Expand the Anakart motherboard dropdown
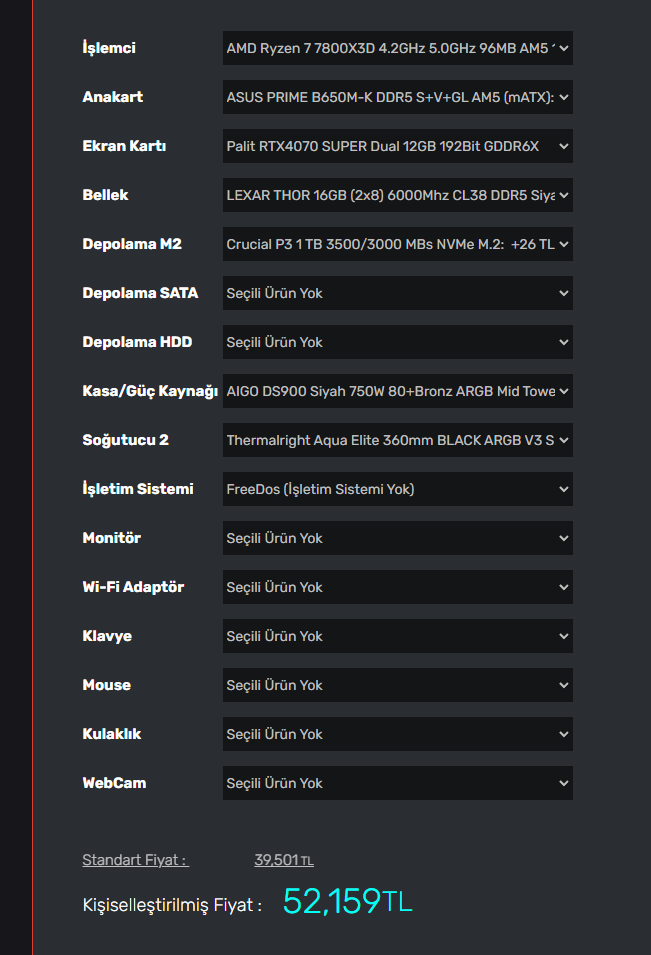The image size is (651, 955). point(397,97)
